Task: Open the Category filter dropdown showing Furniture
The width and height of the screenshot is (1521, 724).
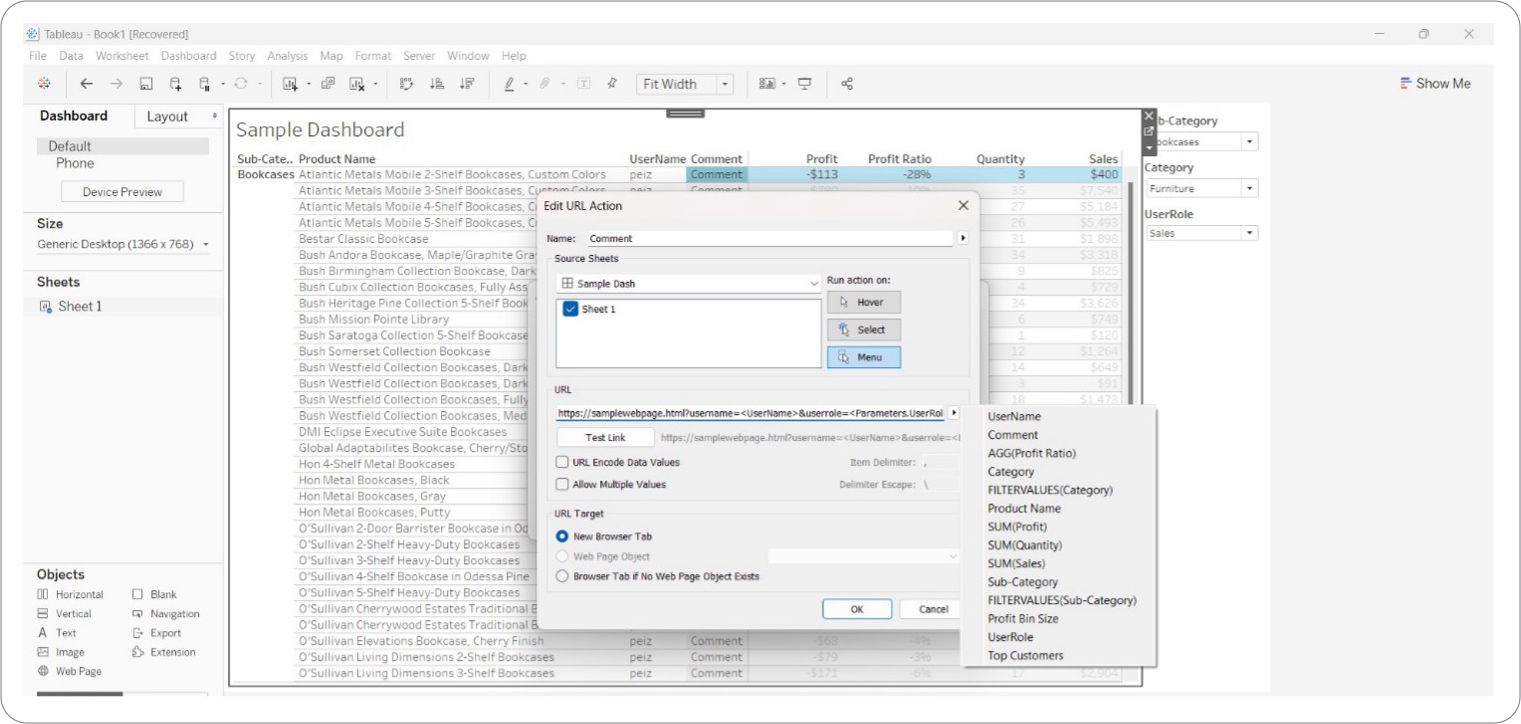Action: pyautogui.click(x=1201, y=188)
